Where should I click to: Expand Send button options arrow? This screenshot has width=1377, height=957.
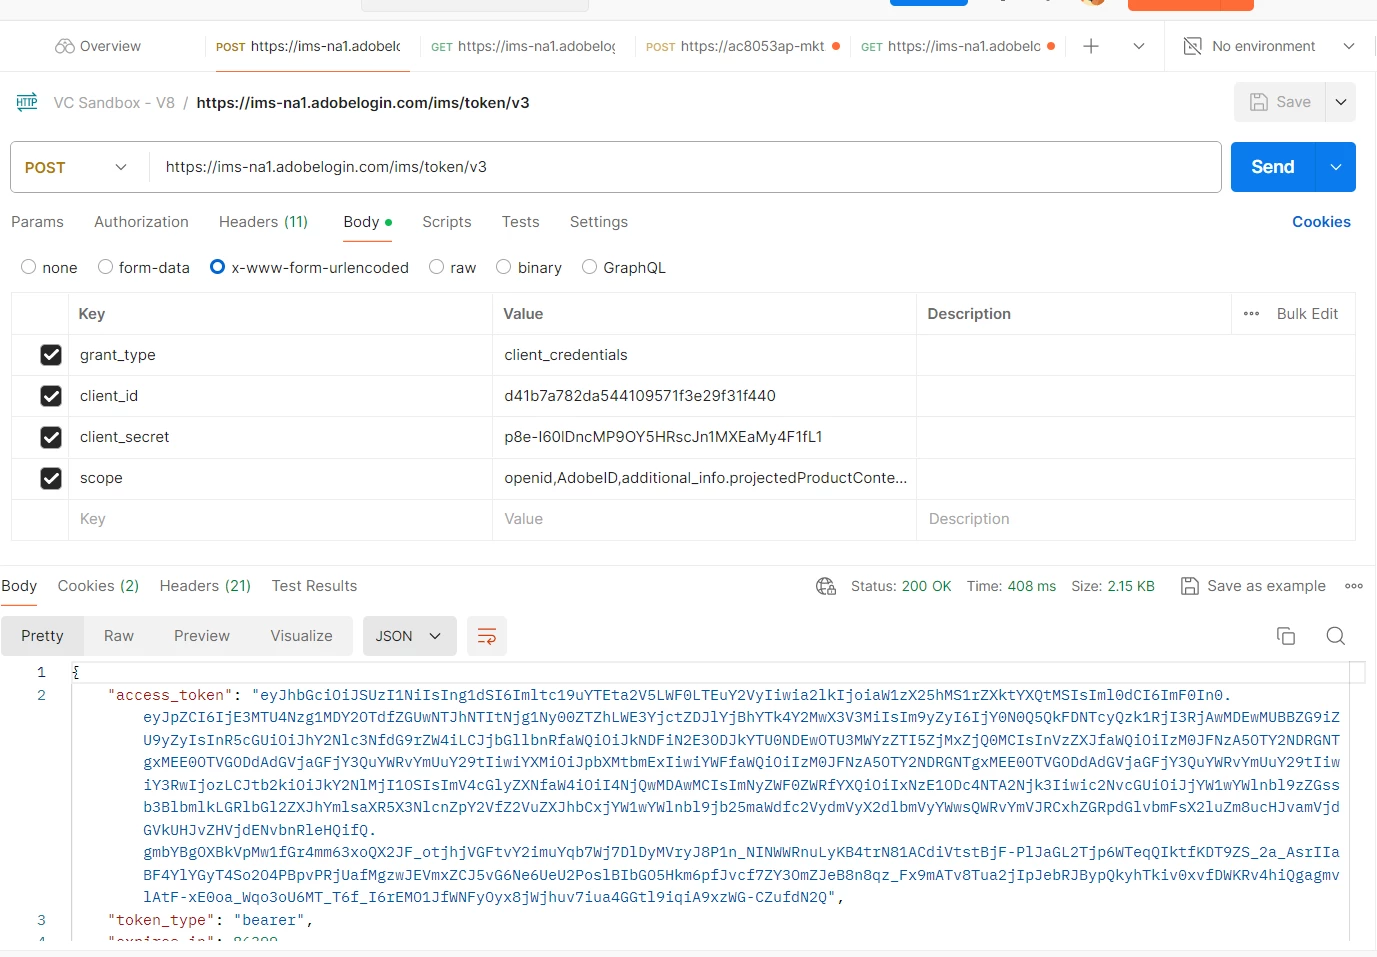pos(1336,167)
